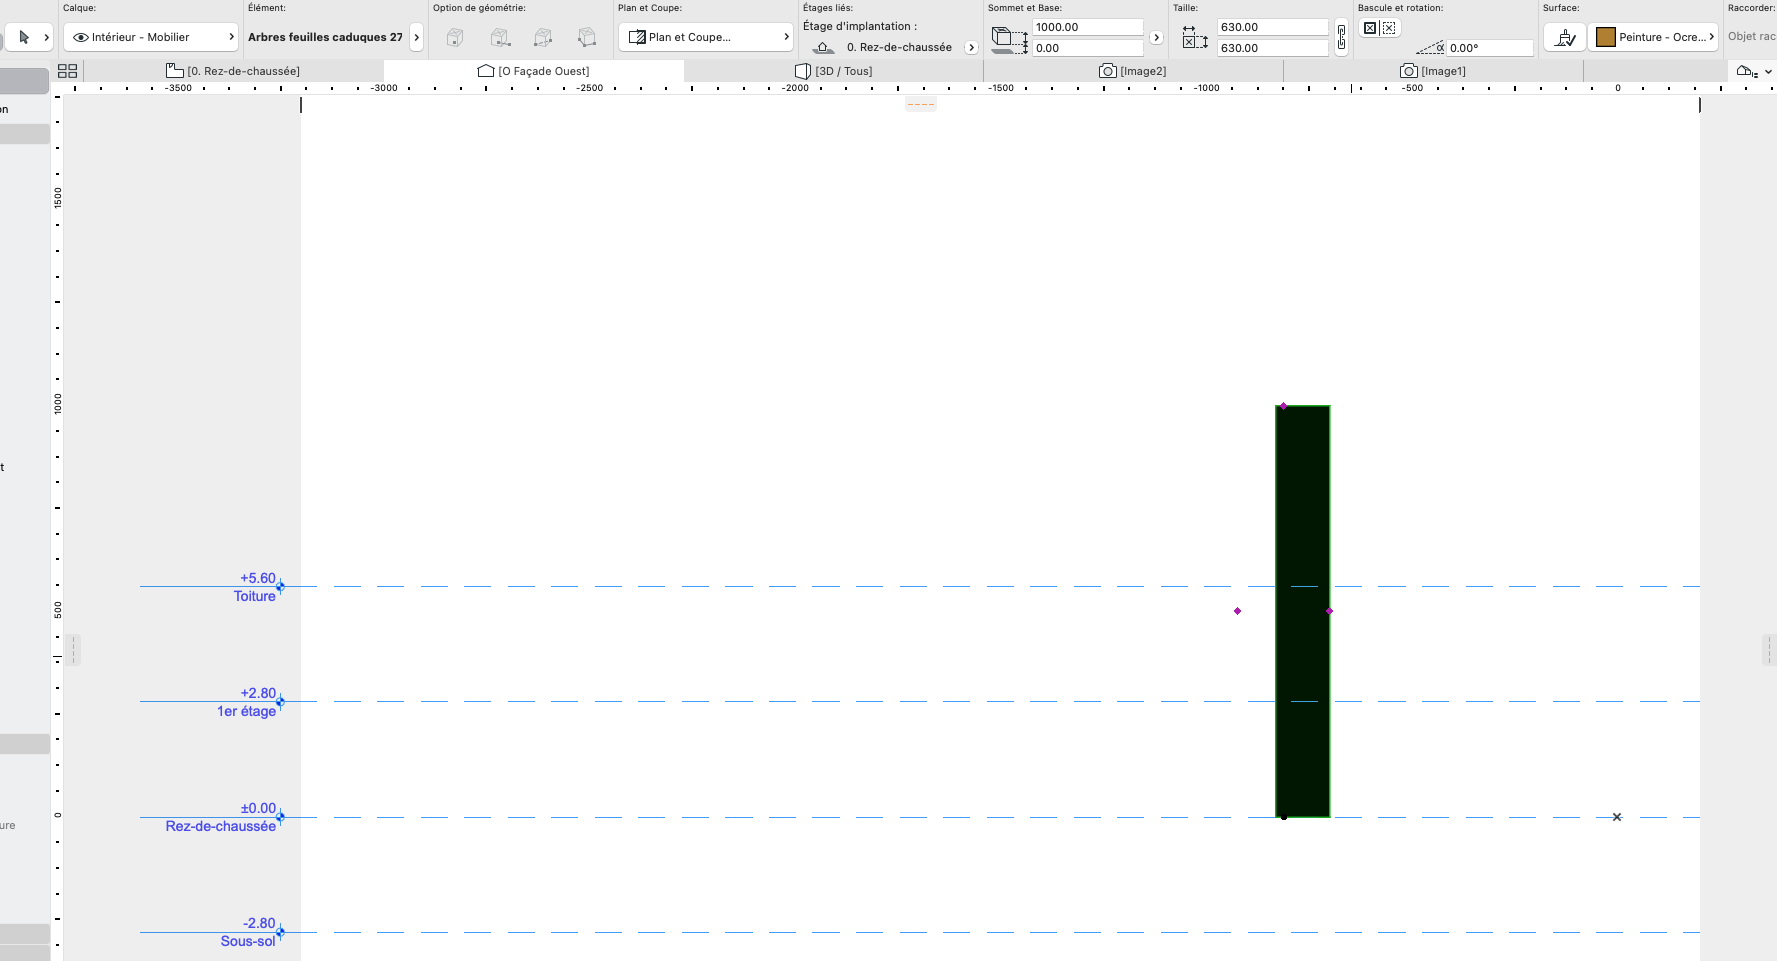
Task: Switch to the 3D / Tous tab
Action: coord(834,71)
